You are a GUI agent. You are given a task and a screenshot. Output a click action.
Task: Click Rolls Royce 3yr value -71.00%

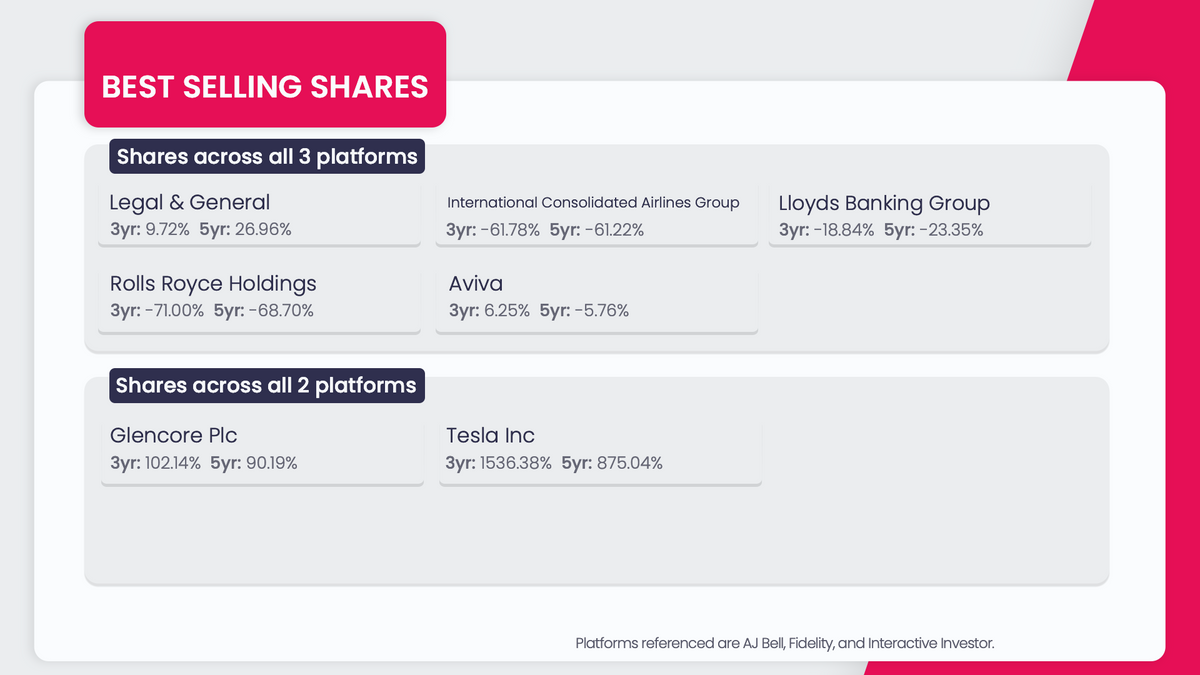coord(173,311)
